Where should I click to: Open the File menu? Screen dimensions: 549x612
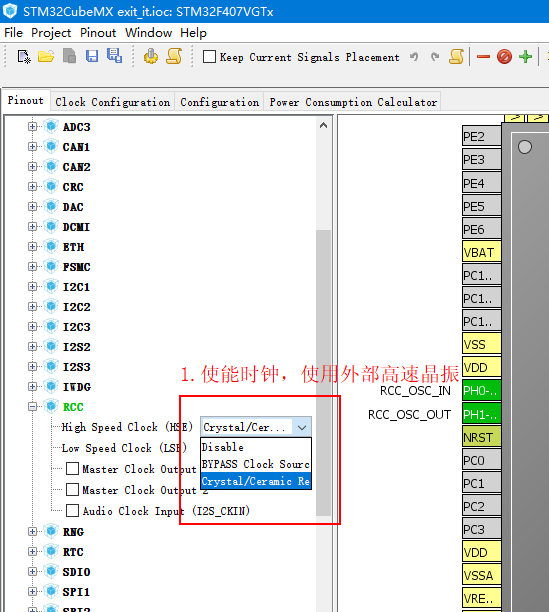[x=14, y=33]
